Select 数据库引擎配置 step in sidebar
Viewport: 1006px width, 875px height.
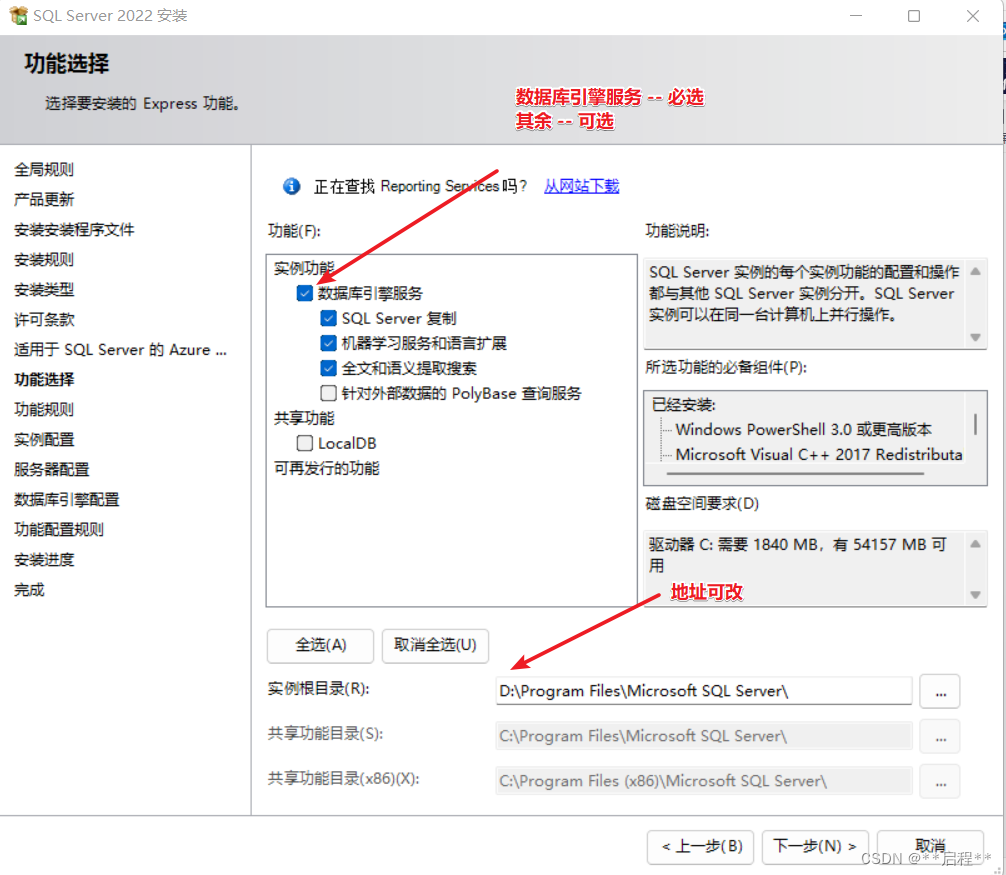67,500
